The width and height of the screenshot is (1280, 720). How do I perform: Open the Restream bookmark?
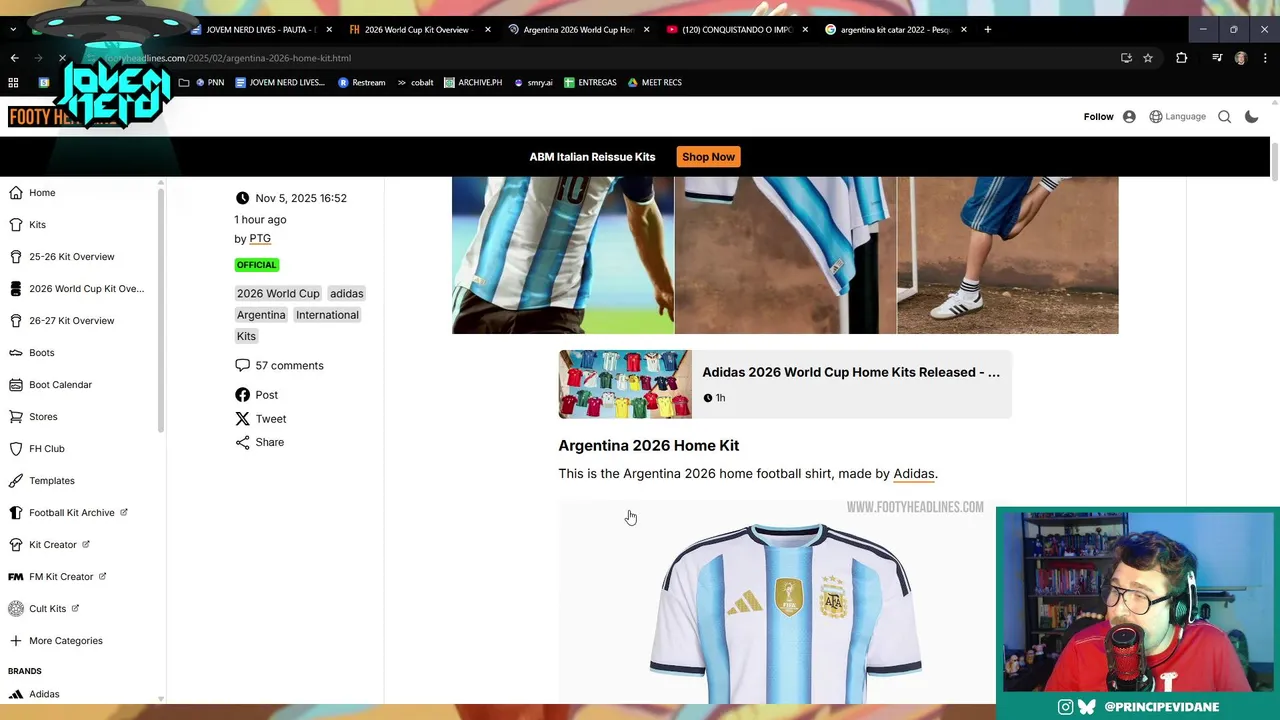coord(361,83)
